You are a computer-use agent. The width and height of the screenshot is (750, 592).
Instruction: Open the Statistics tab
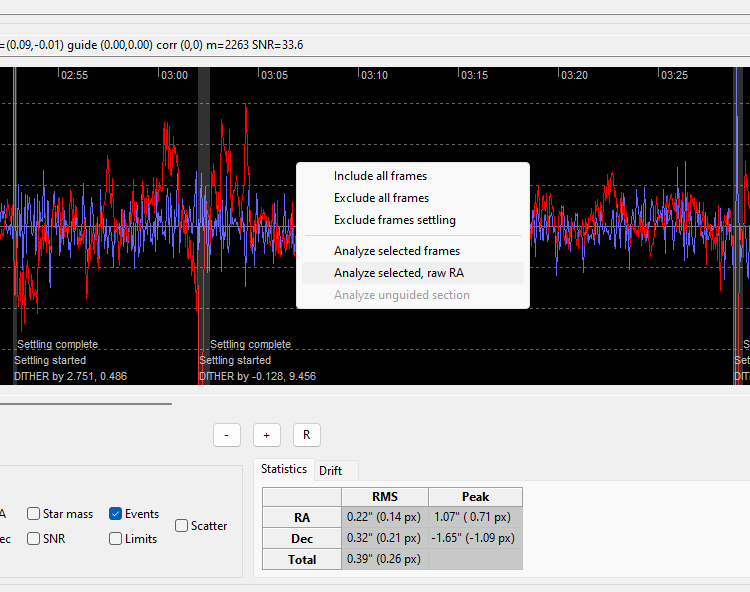284,469
